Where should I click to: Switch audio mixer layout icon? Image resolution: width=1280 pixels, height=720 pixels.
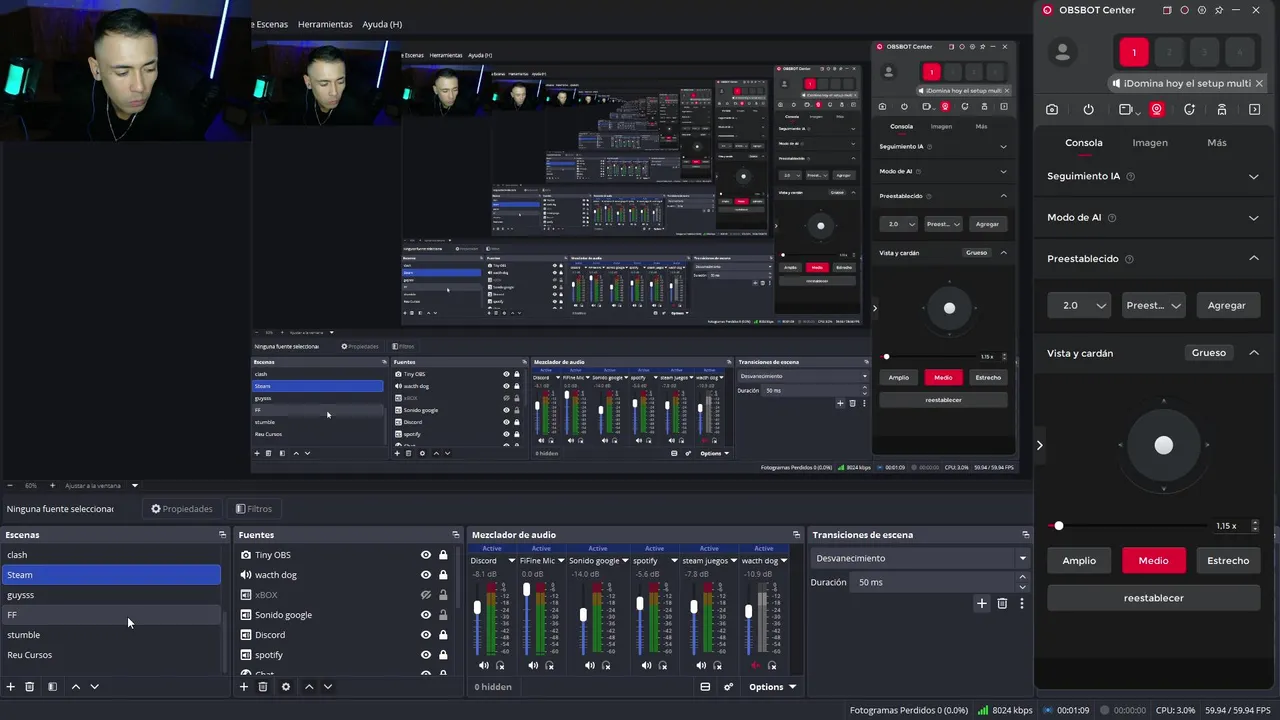(705, 687)
